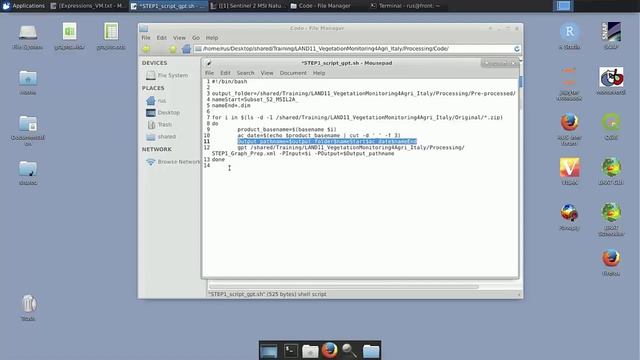Open Mousepad Document menu

click(293, 73)
